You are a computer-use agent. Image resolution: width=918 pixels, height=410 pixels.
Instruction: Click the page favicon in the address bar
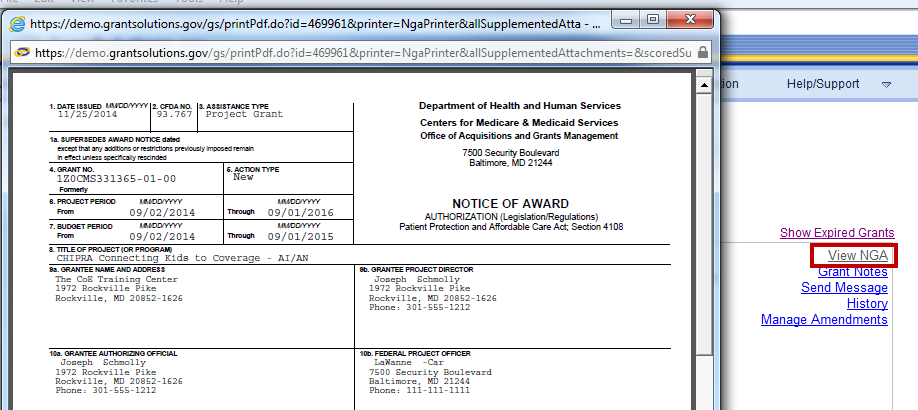click(x=21, y=52)
